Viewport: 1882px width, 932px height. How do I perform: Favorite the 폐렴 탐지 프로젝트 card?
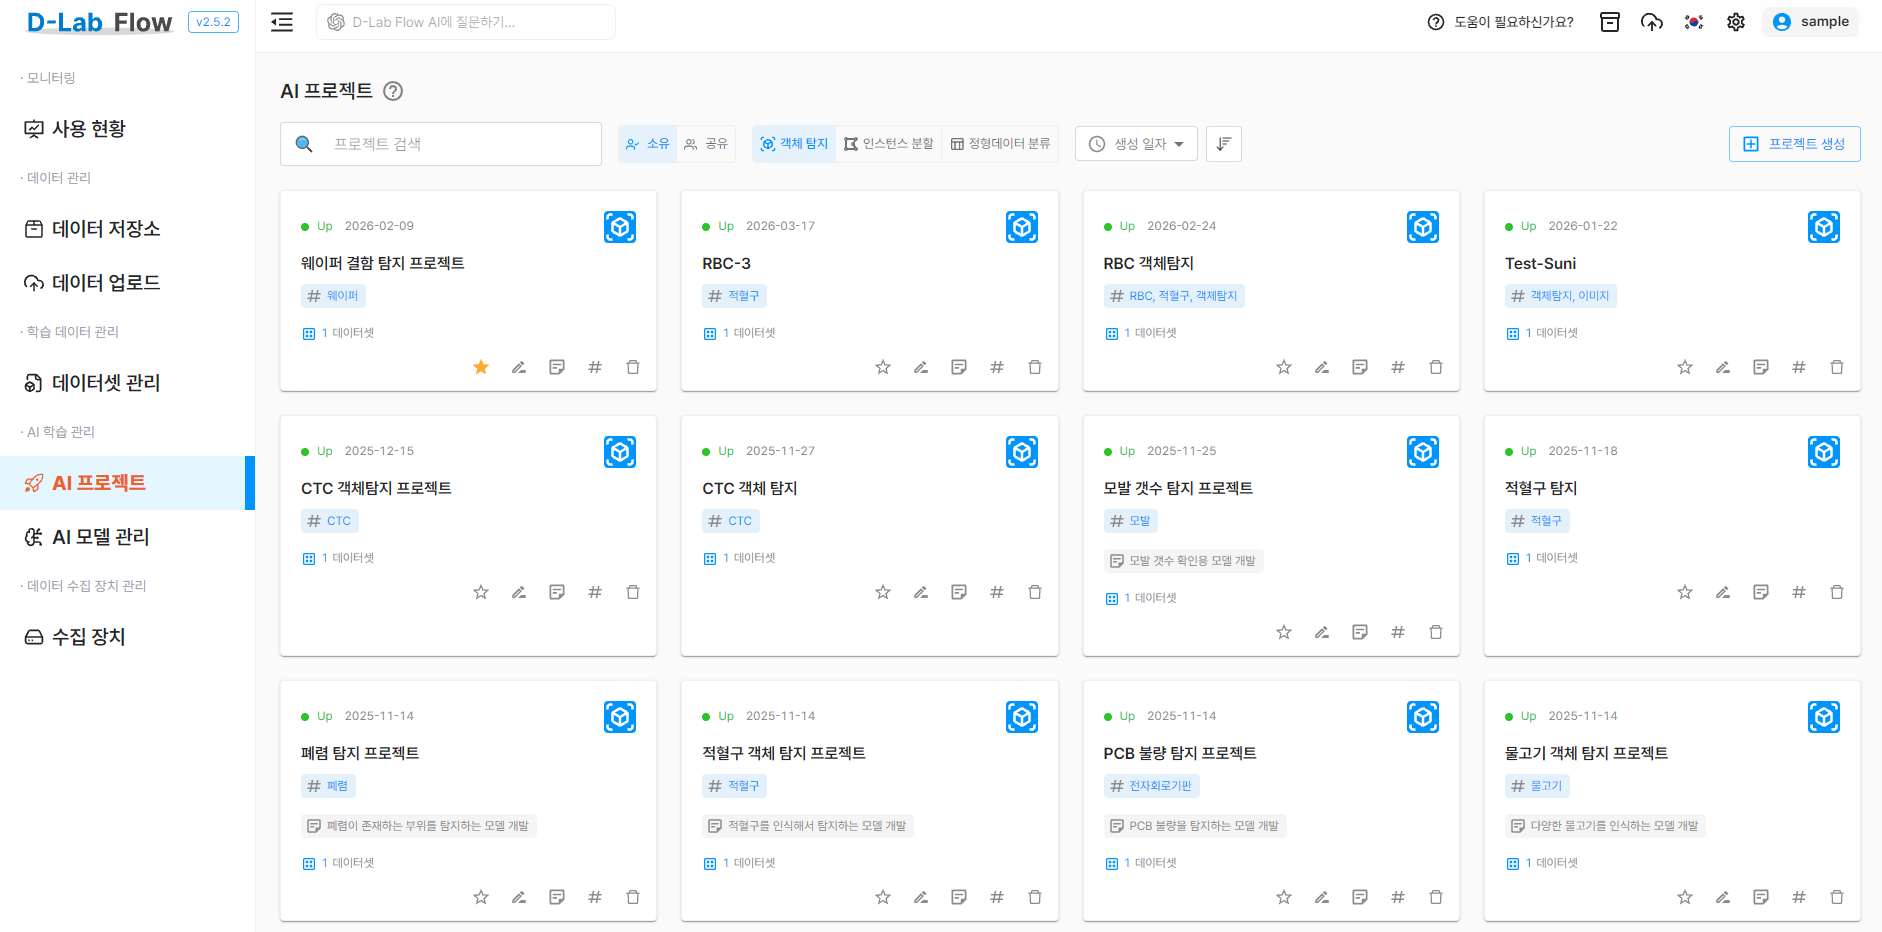481,897
